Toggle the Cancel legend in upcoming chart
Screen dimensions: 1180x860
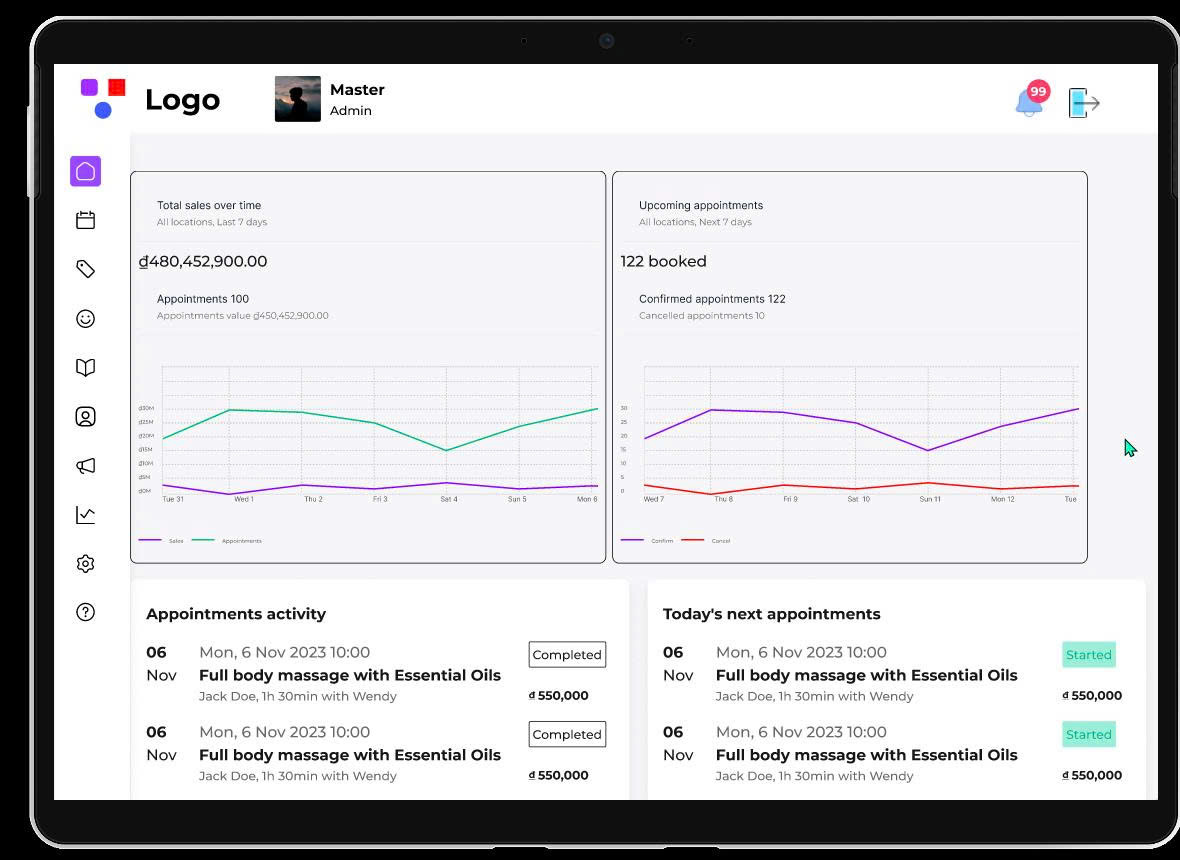pos(706,540)
